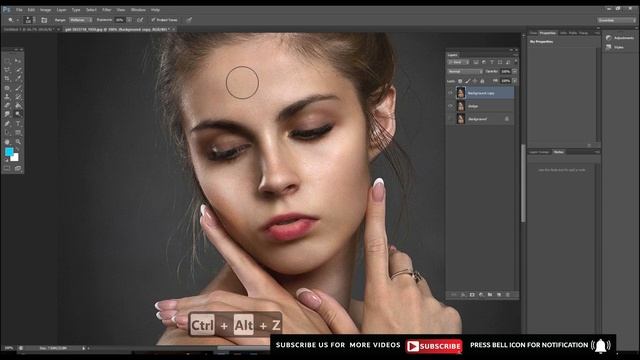Toggle lock image pixels
Viewport: 640px width, 360px height.
468,81
